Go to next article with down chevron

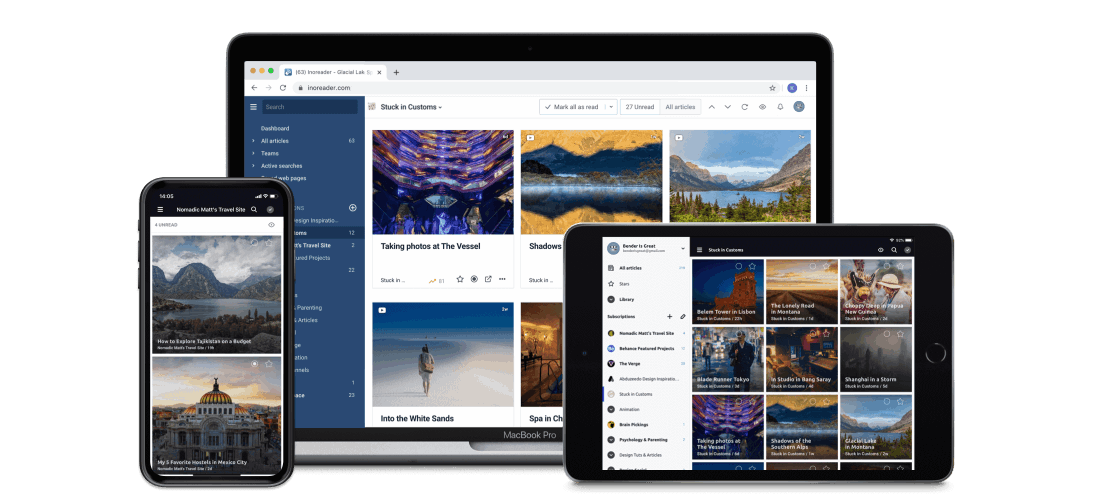coord(727,107)
